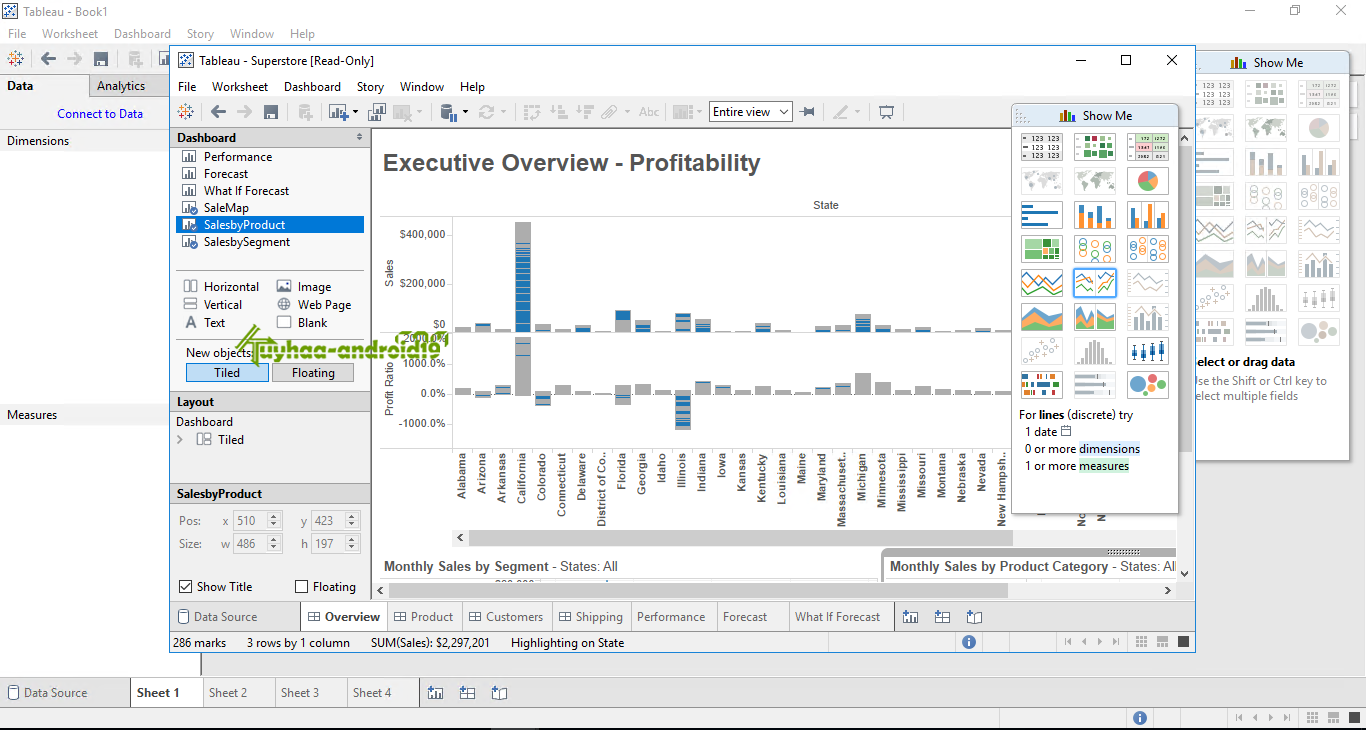
Task: Click the Tableau start page logo icon
Action: point(186,112)
